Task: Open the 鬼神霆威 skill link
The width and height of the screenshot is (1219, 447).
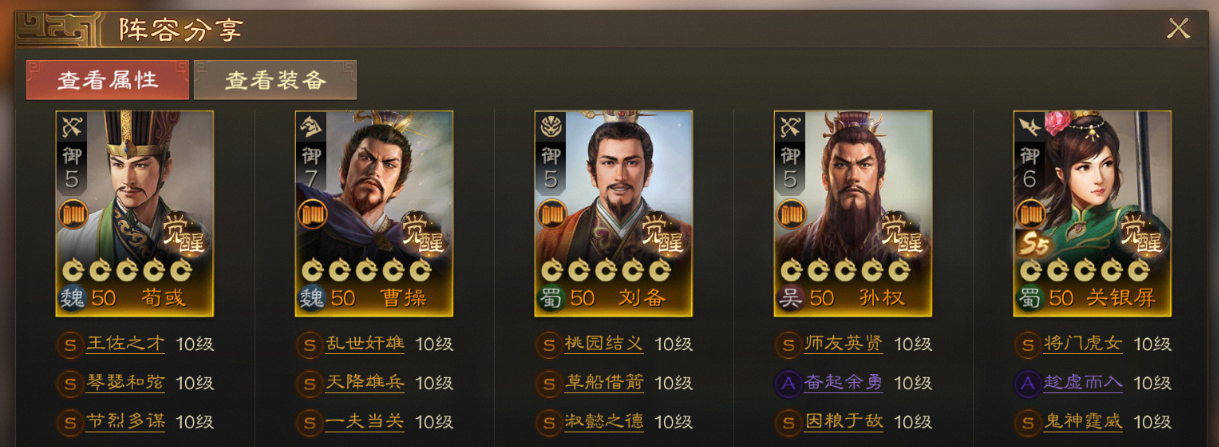Action: click(x=1083, y=422)
